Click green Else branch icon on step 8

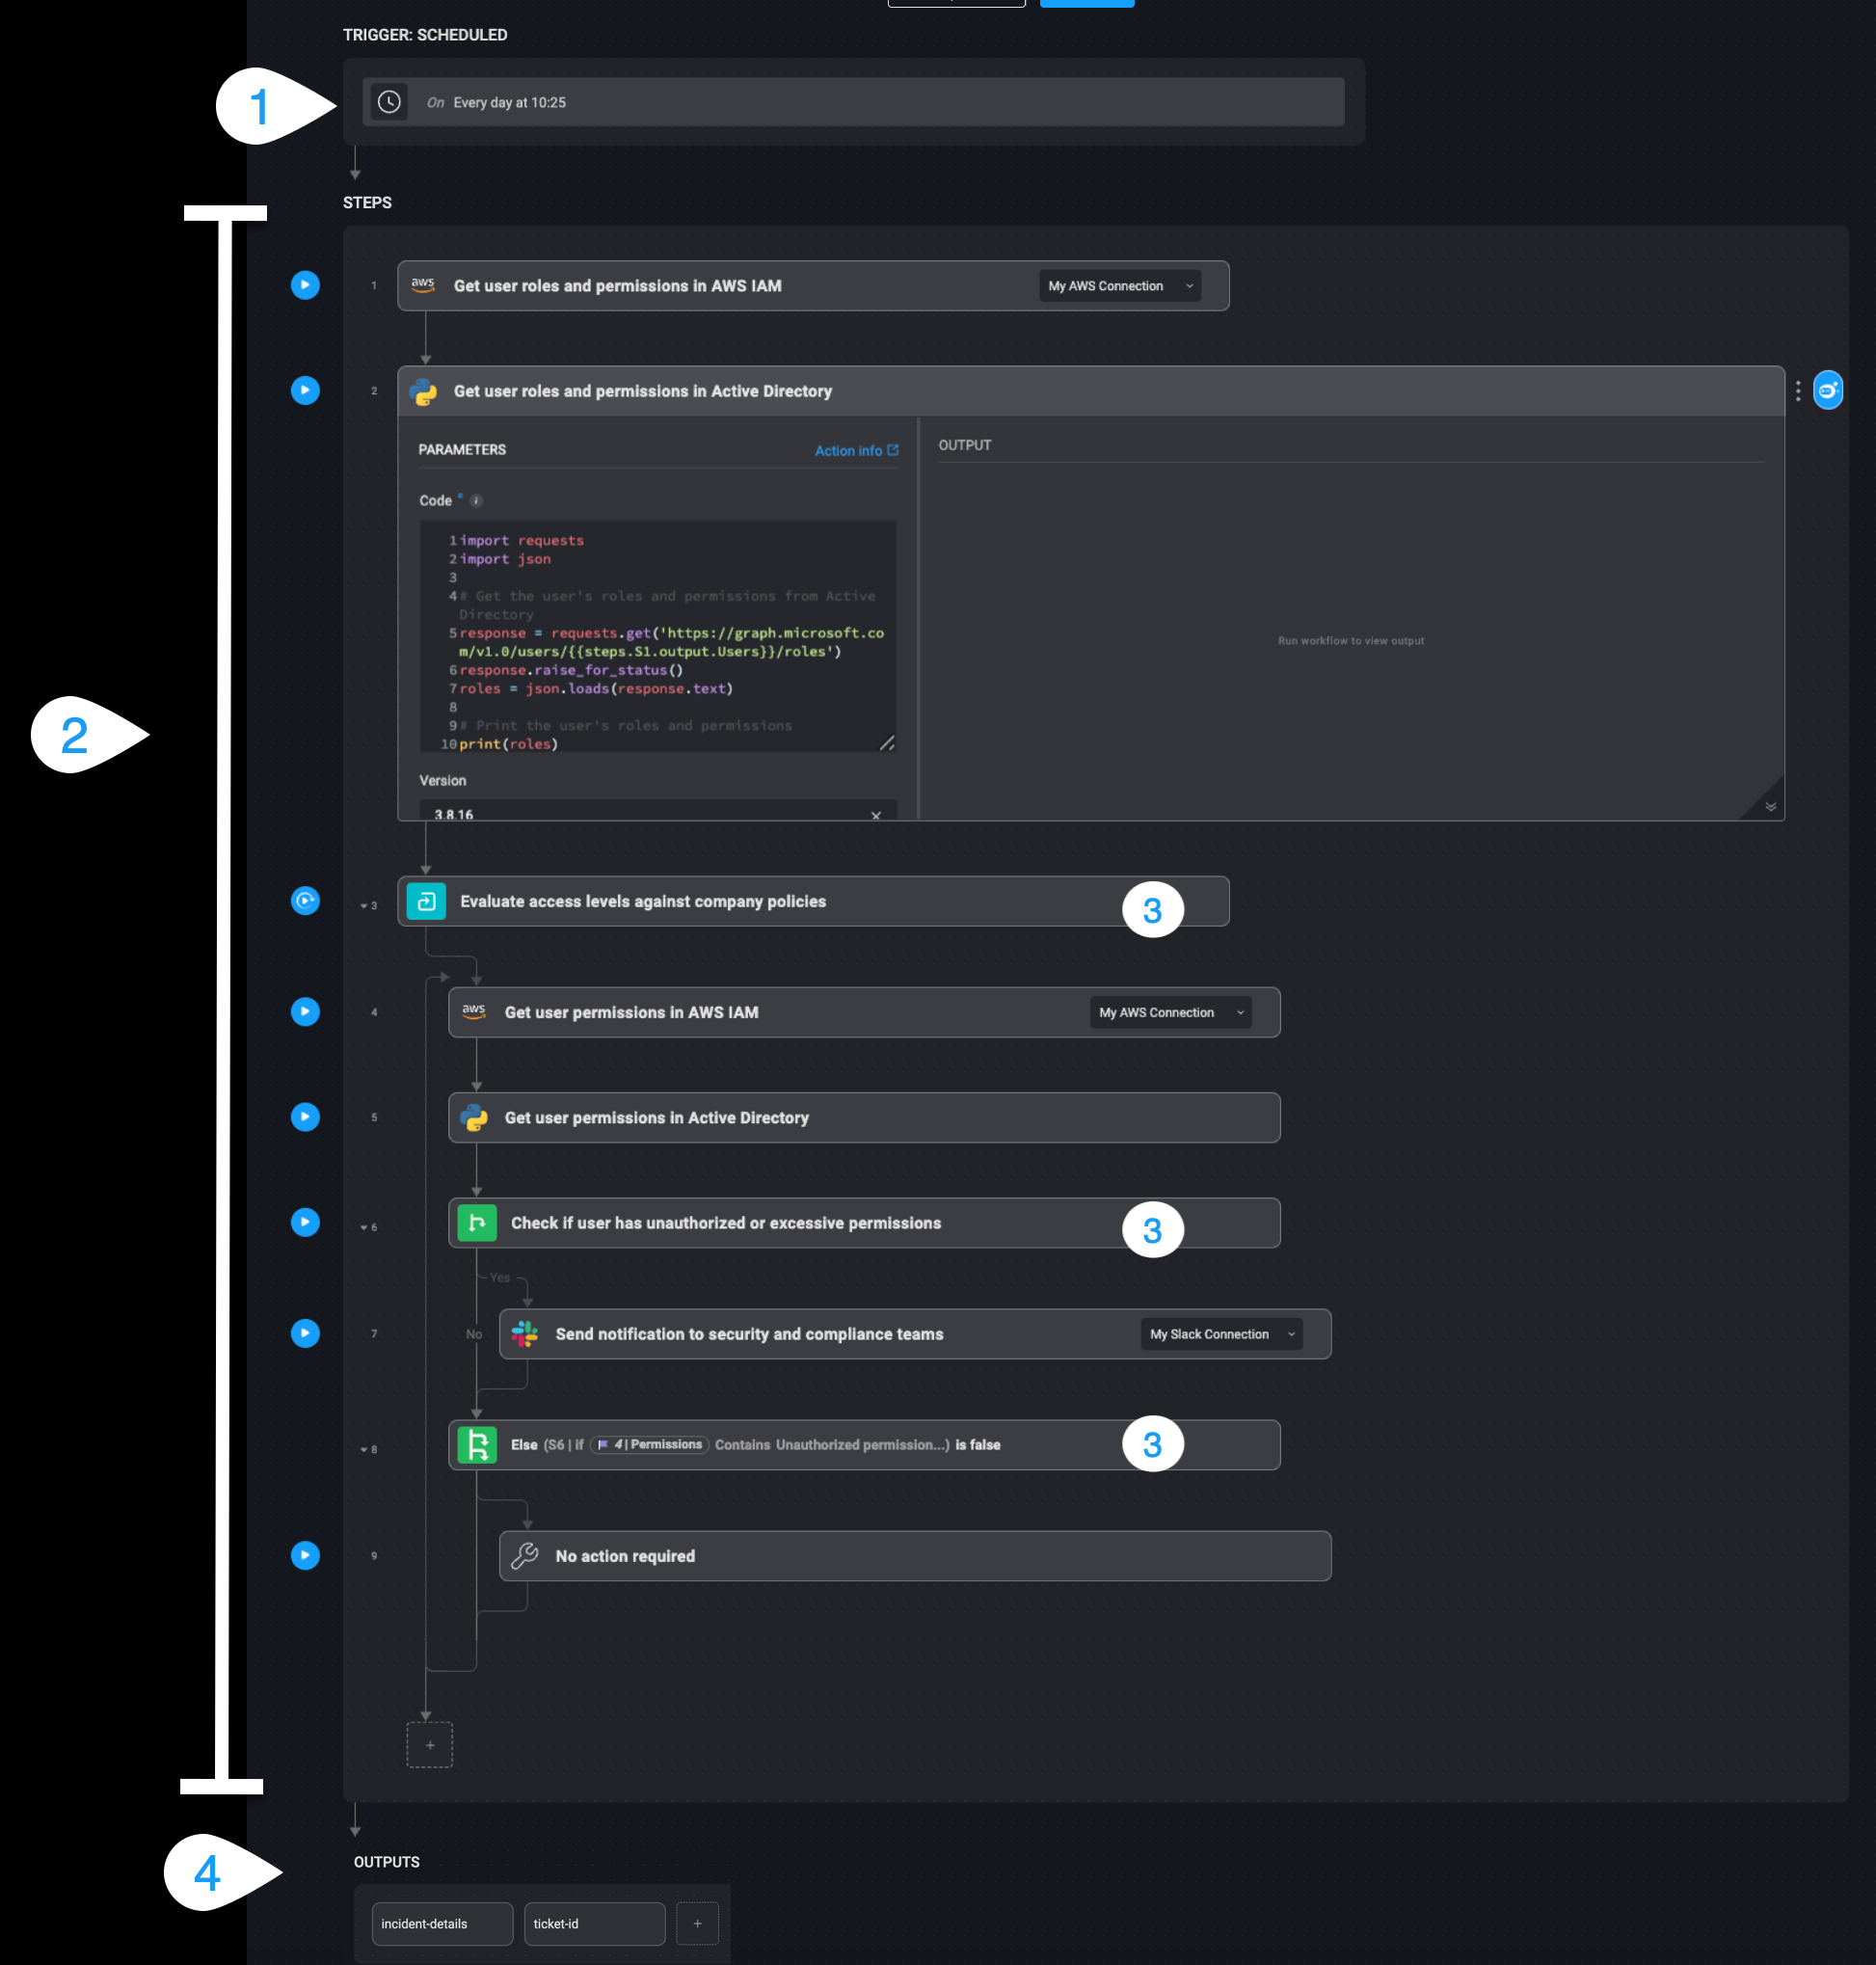coord(477,1444)
